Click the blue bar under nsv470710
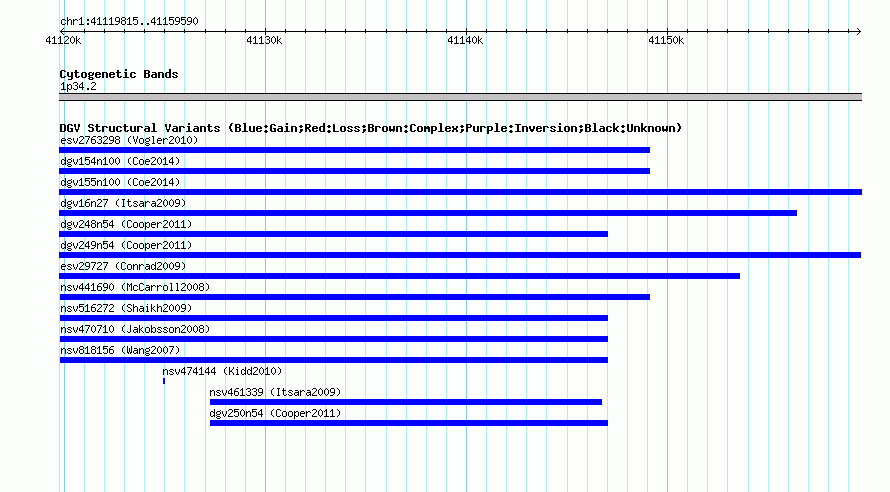 coord(334,339)
